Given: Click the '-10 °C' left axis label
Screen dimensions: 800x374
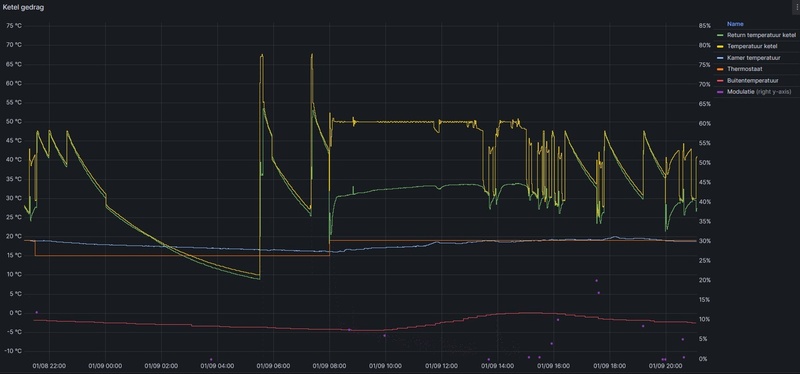Looking at the screenshot, I should (x=13, y=351).
